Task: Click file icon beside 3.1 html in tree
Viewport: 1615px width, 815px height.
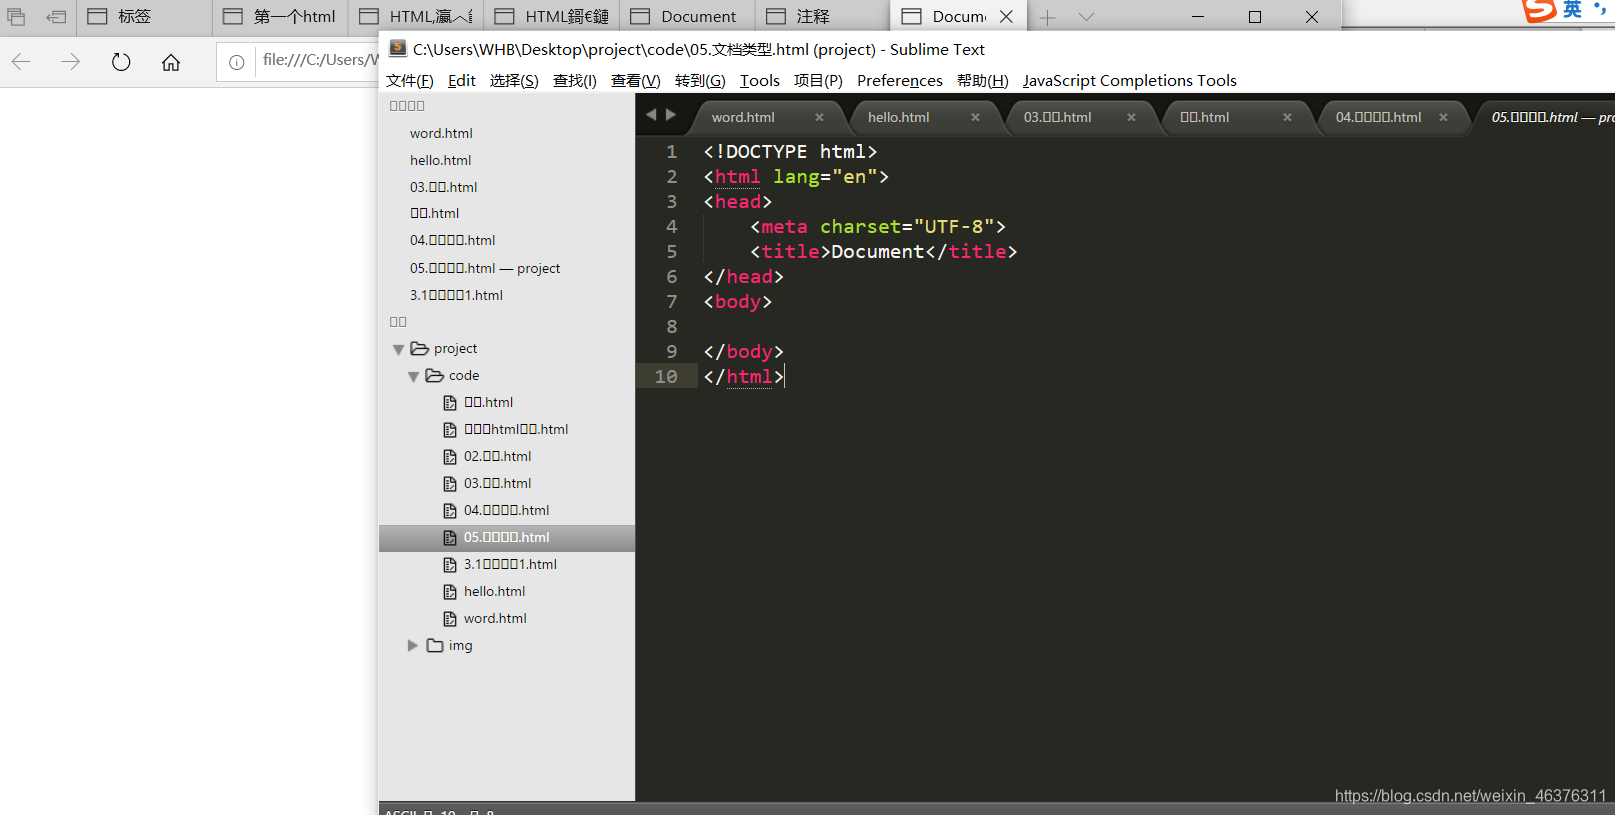Action: click(450, 565)
